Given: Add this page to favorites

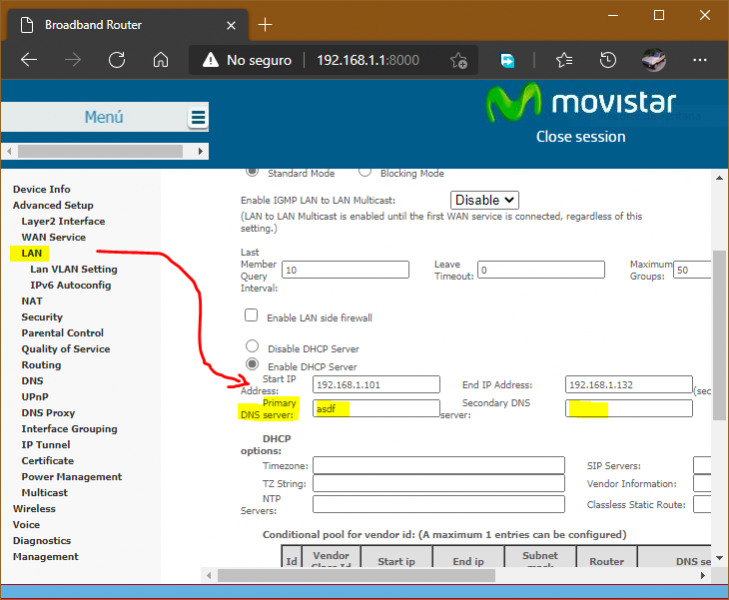Looking at the screenshot, I should click(x=459, y=60).
